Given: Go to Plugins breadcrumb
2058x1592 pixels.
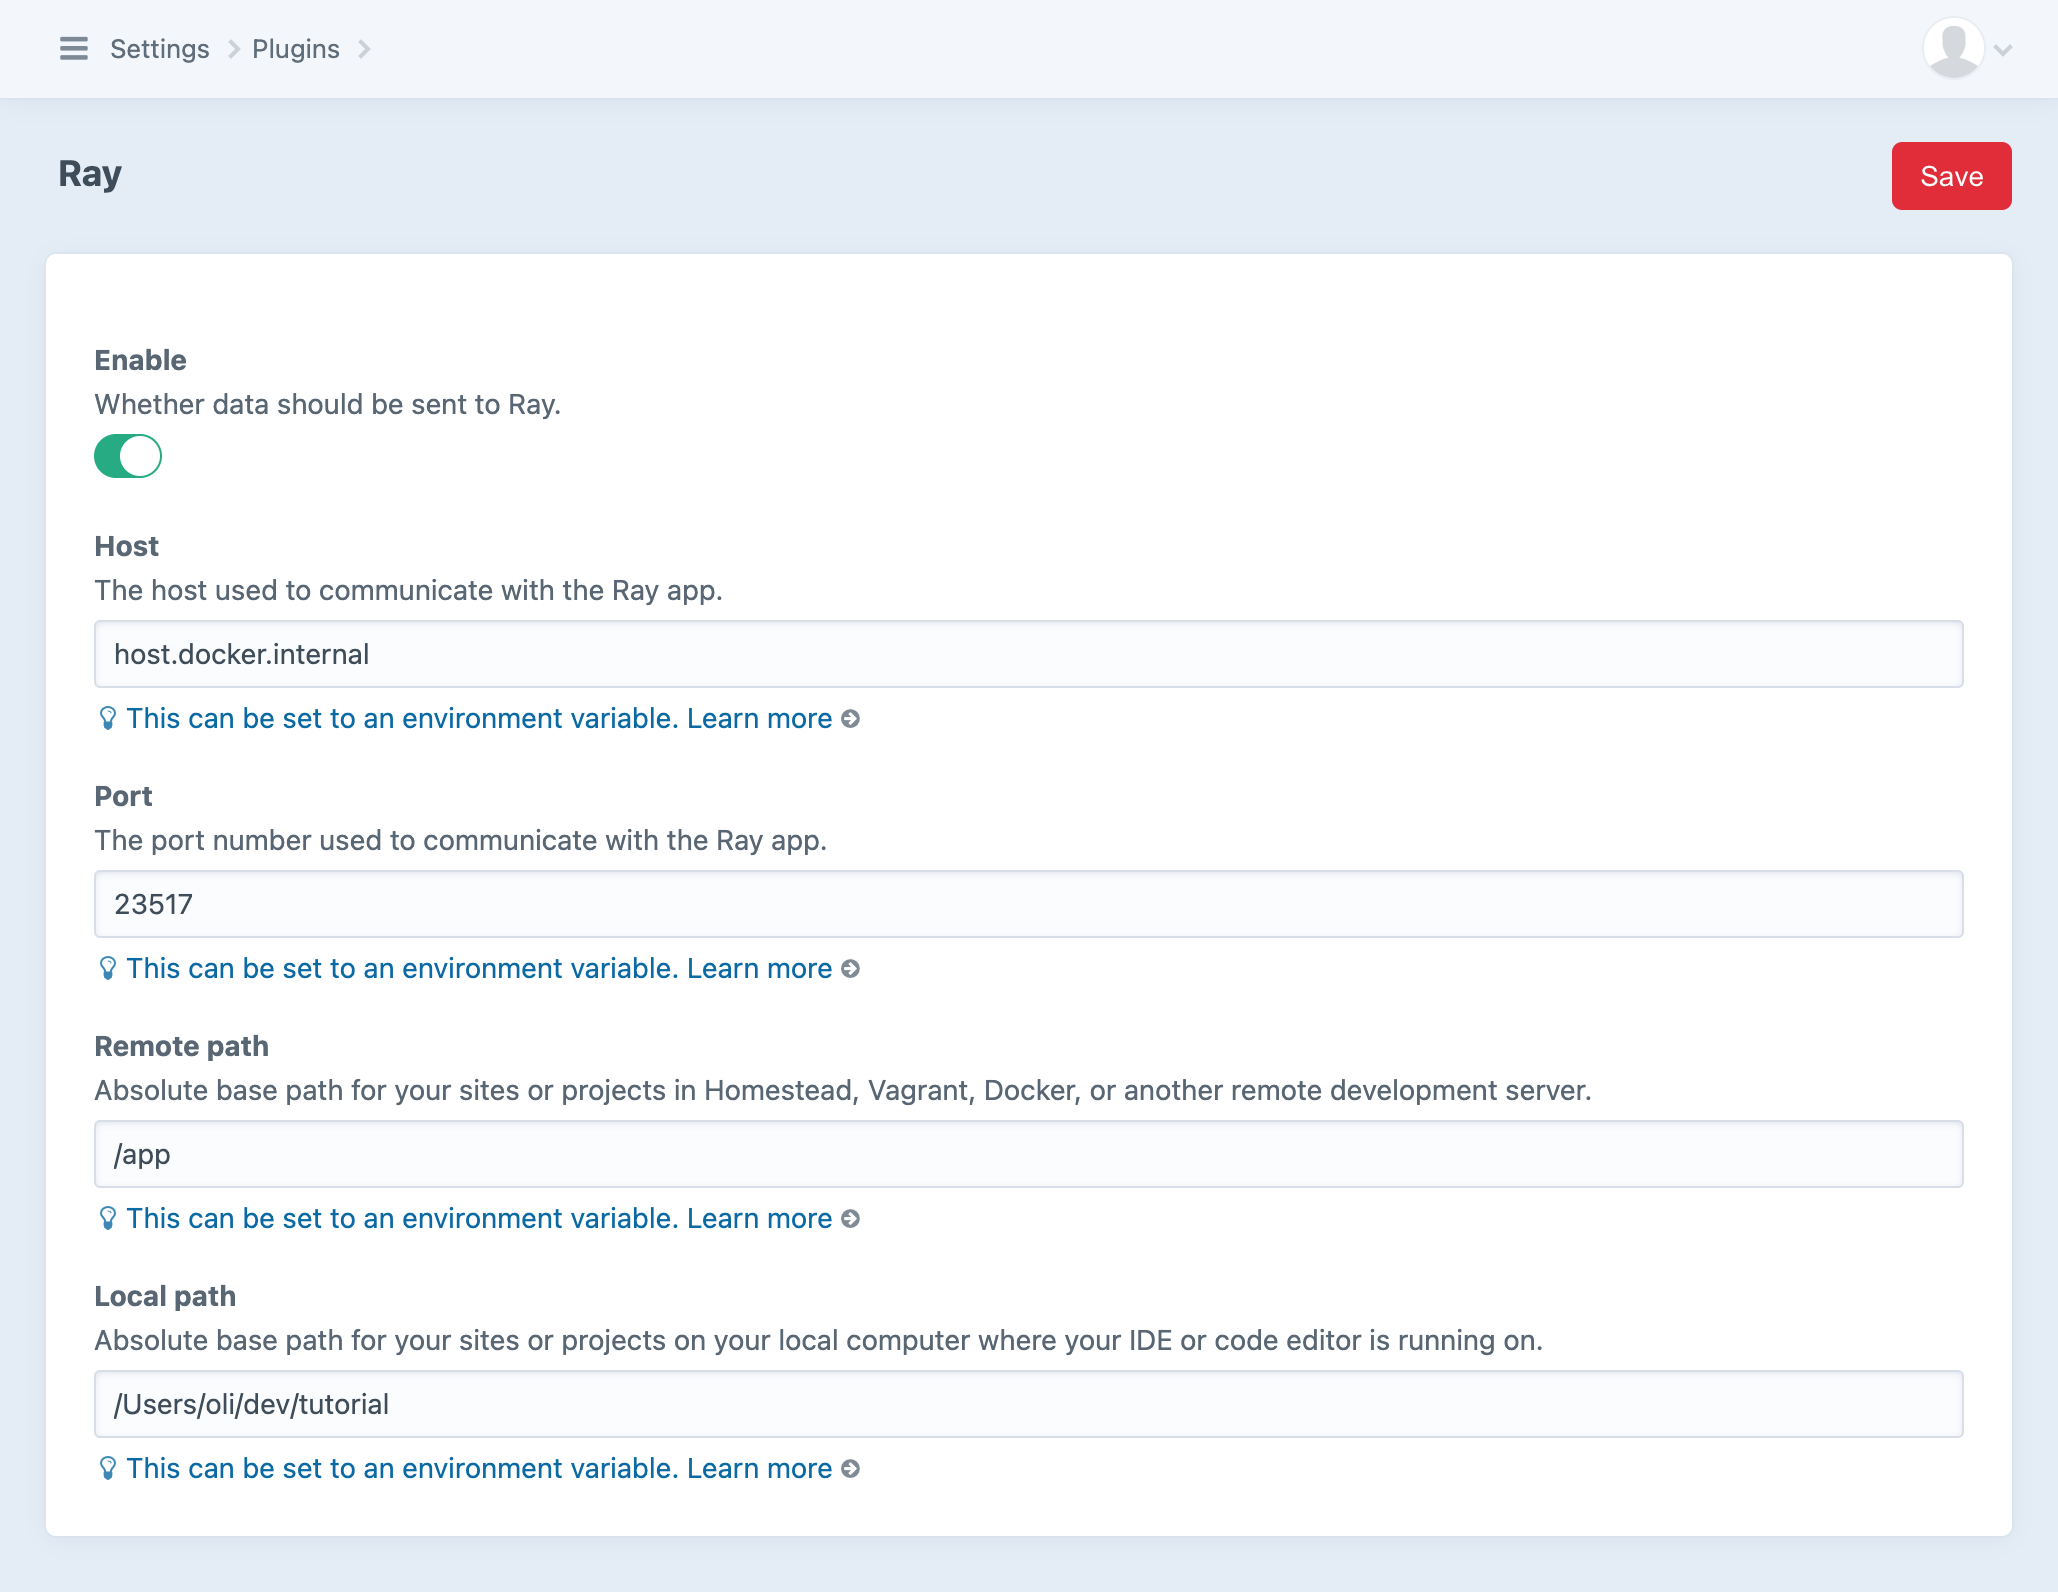Looking at the screenshot, I should pyautogui.click(x=296, y=49).
